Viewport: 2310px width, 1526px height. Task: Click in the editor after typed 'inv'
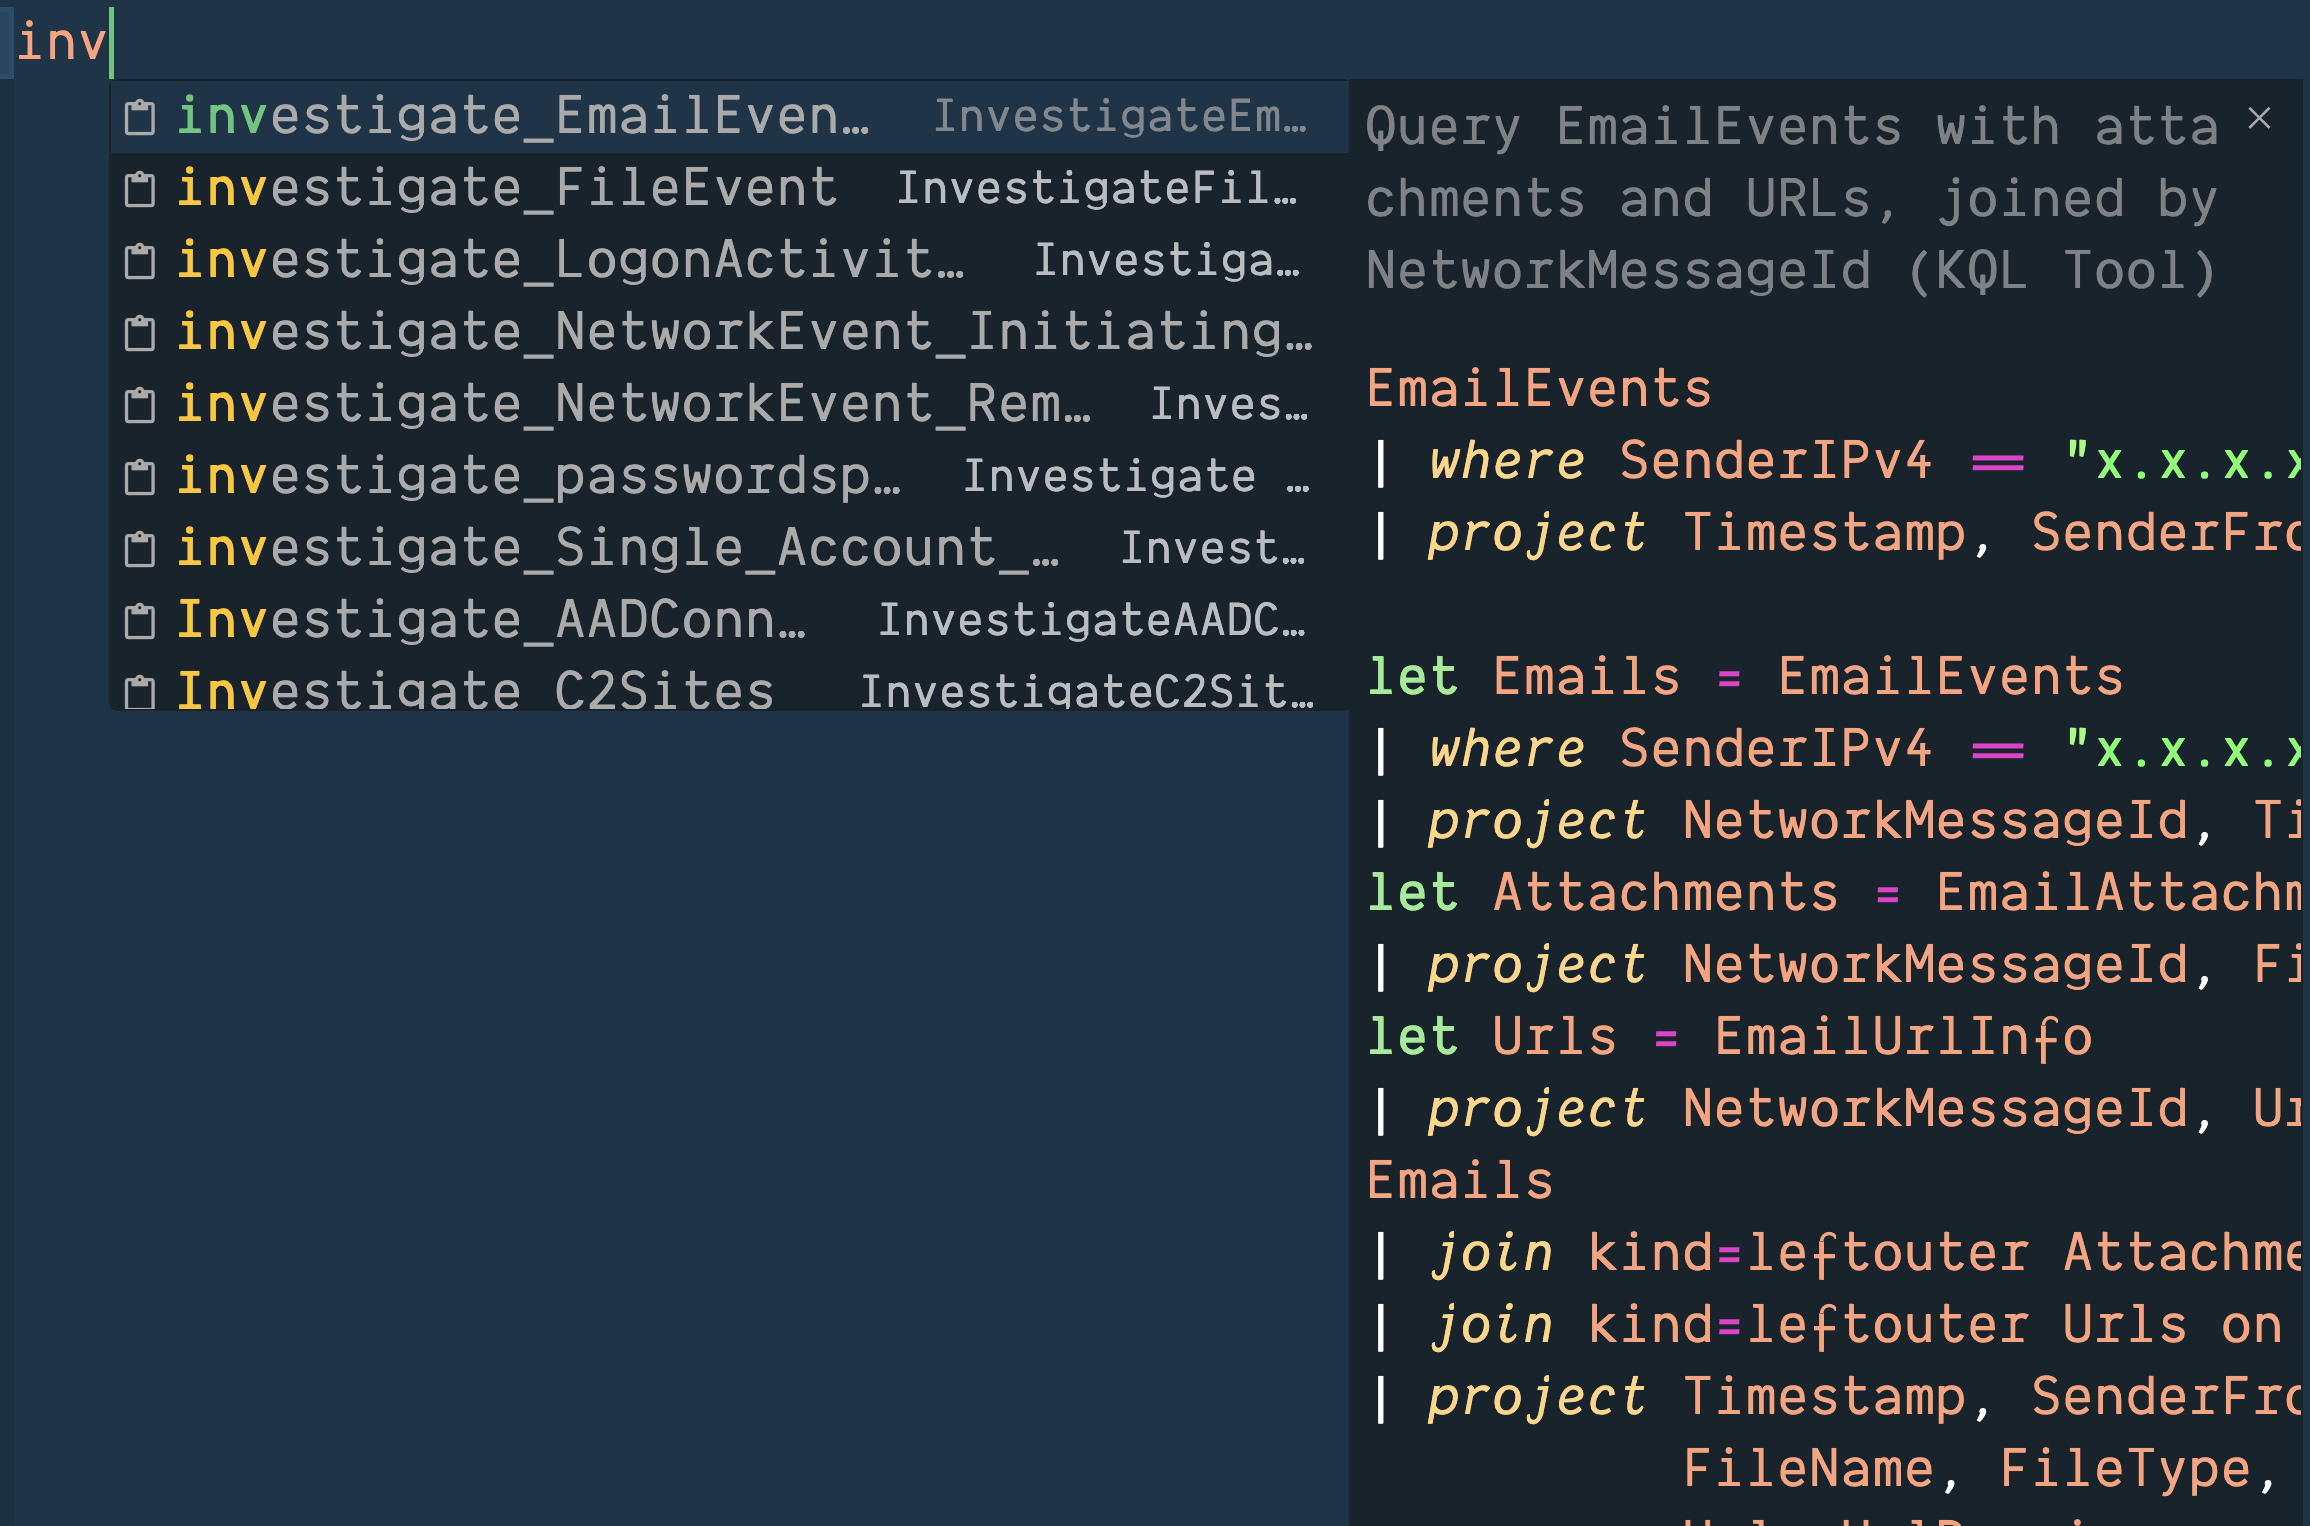click(x=112, y=42)
